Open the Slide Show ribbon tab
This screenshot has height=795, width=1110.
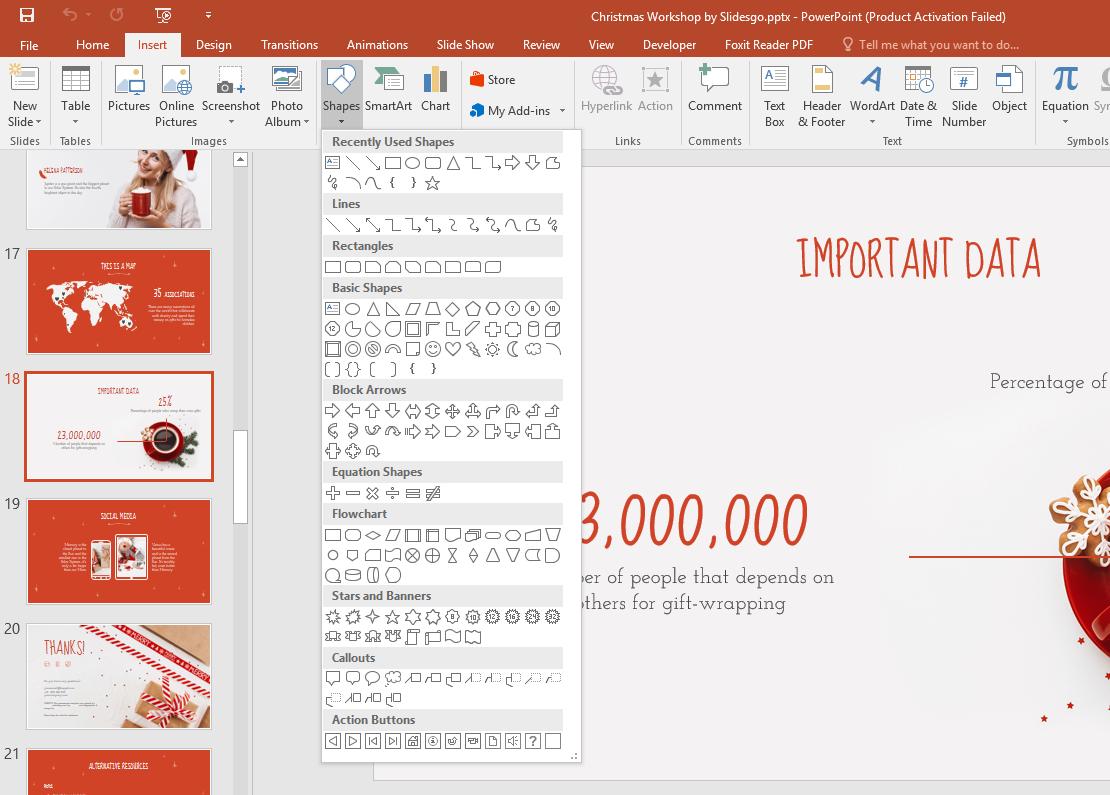point(465,44)
